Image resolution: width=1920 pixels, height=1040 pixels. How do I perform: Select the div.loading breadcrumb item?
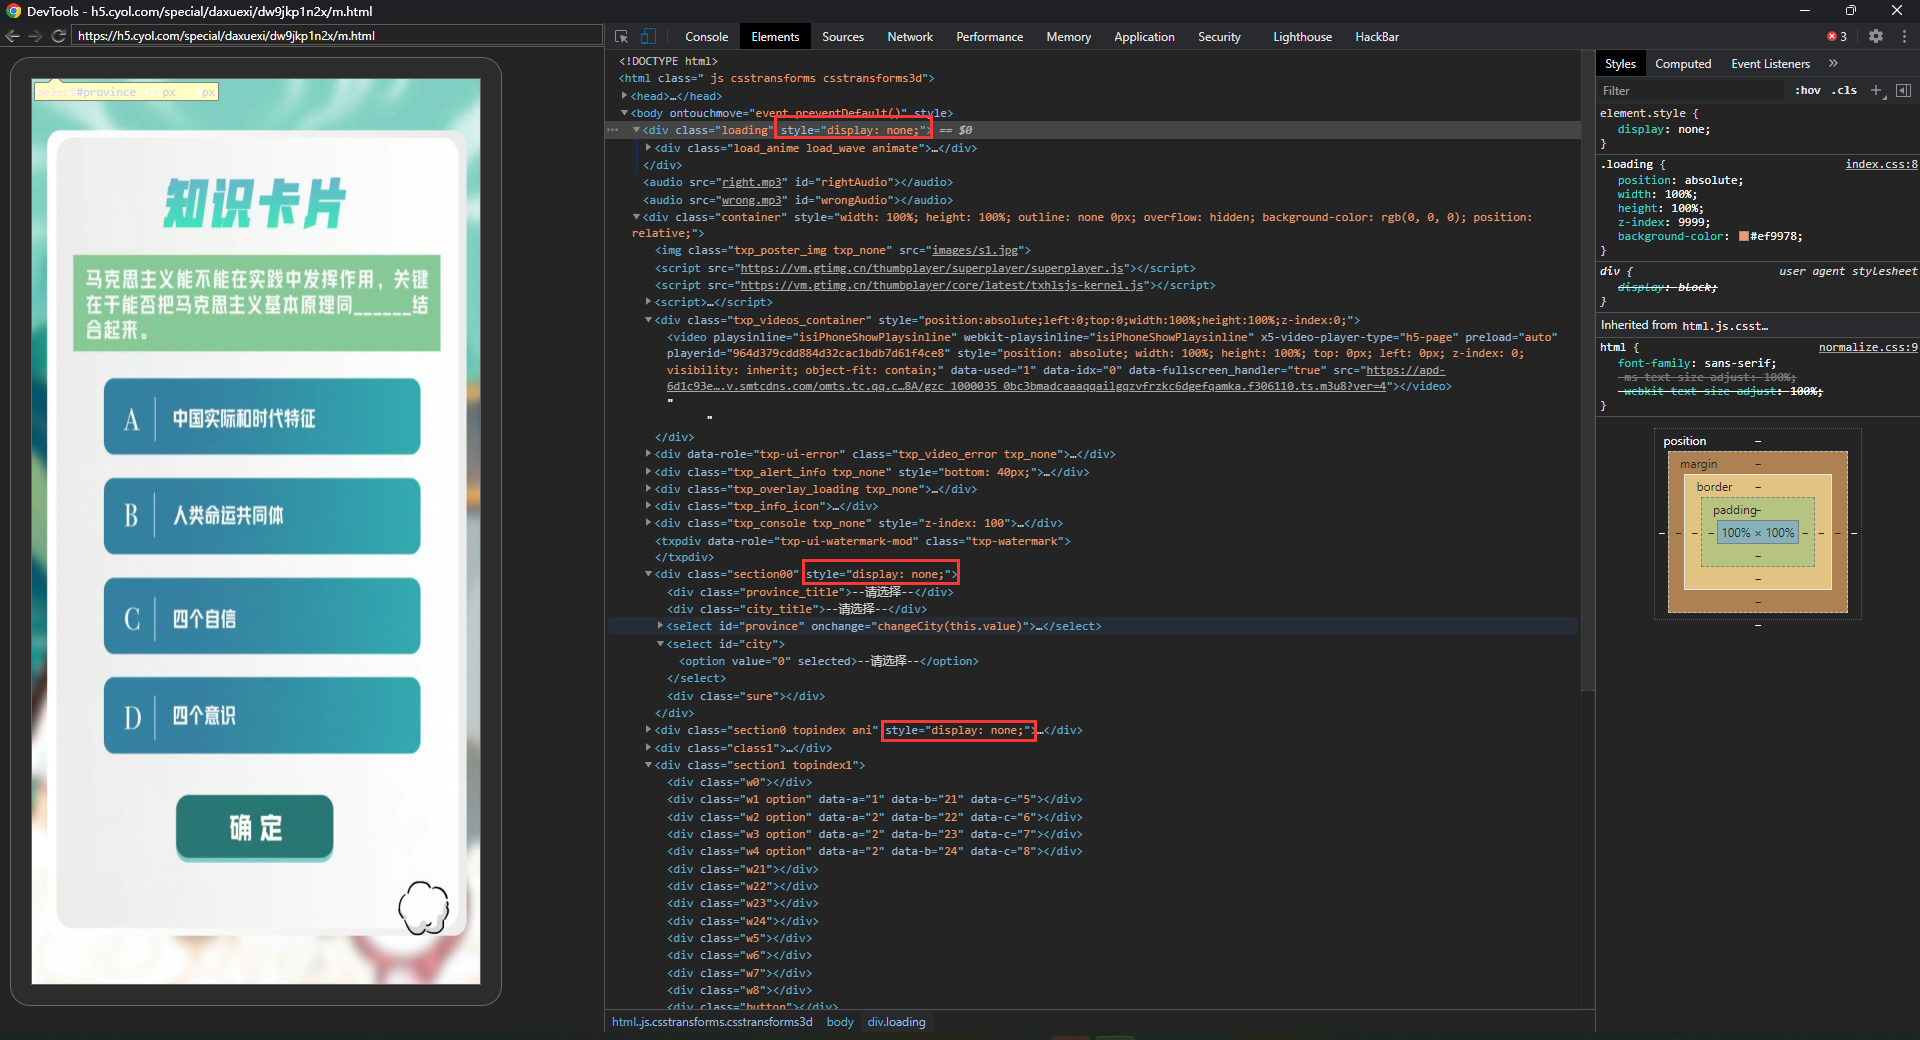tap(896, 1022)
